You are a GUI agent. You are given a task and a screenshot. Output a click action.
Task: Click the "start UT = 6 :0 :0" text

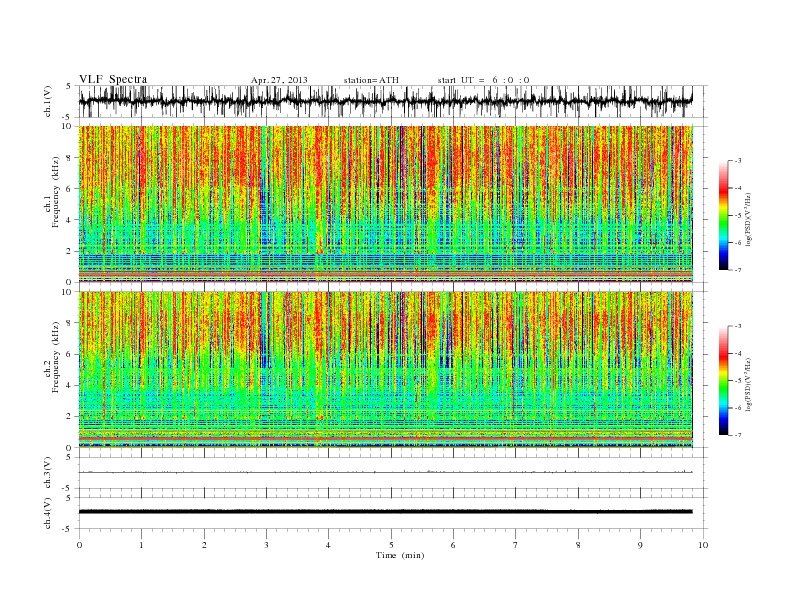(x=483, y=80)
